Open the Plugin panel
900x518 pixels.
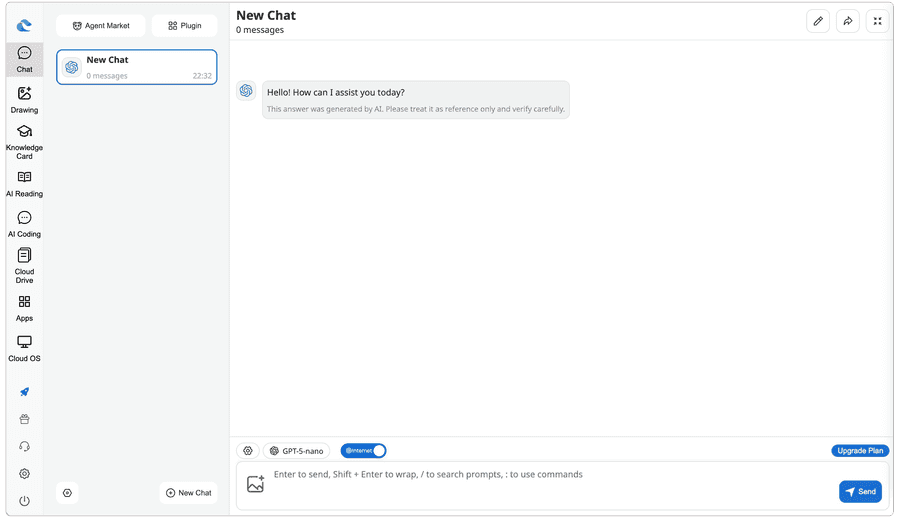point(184,26)
